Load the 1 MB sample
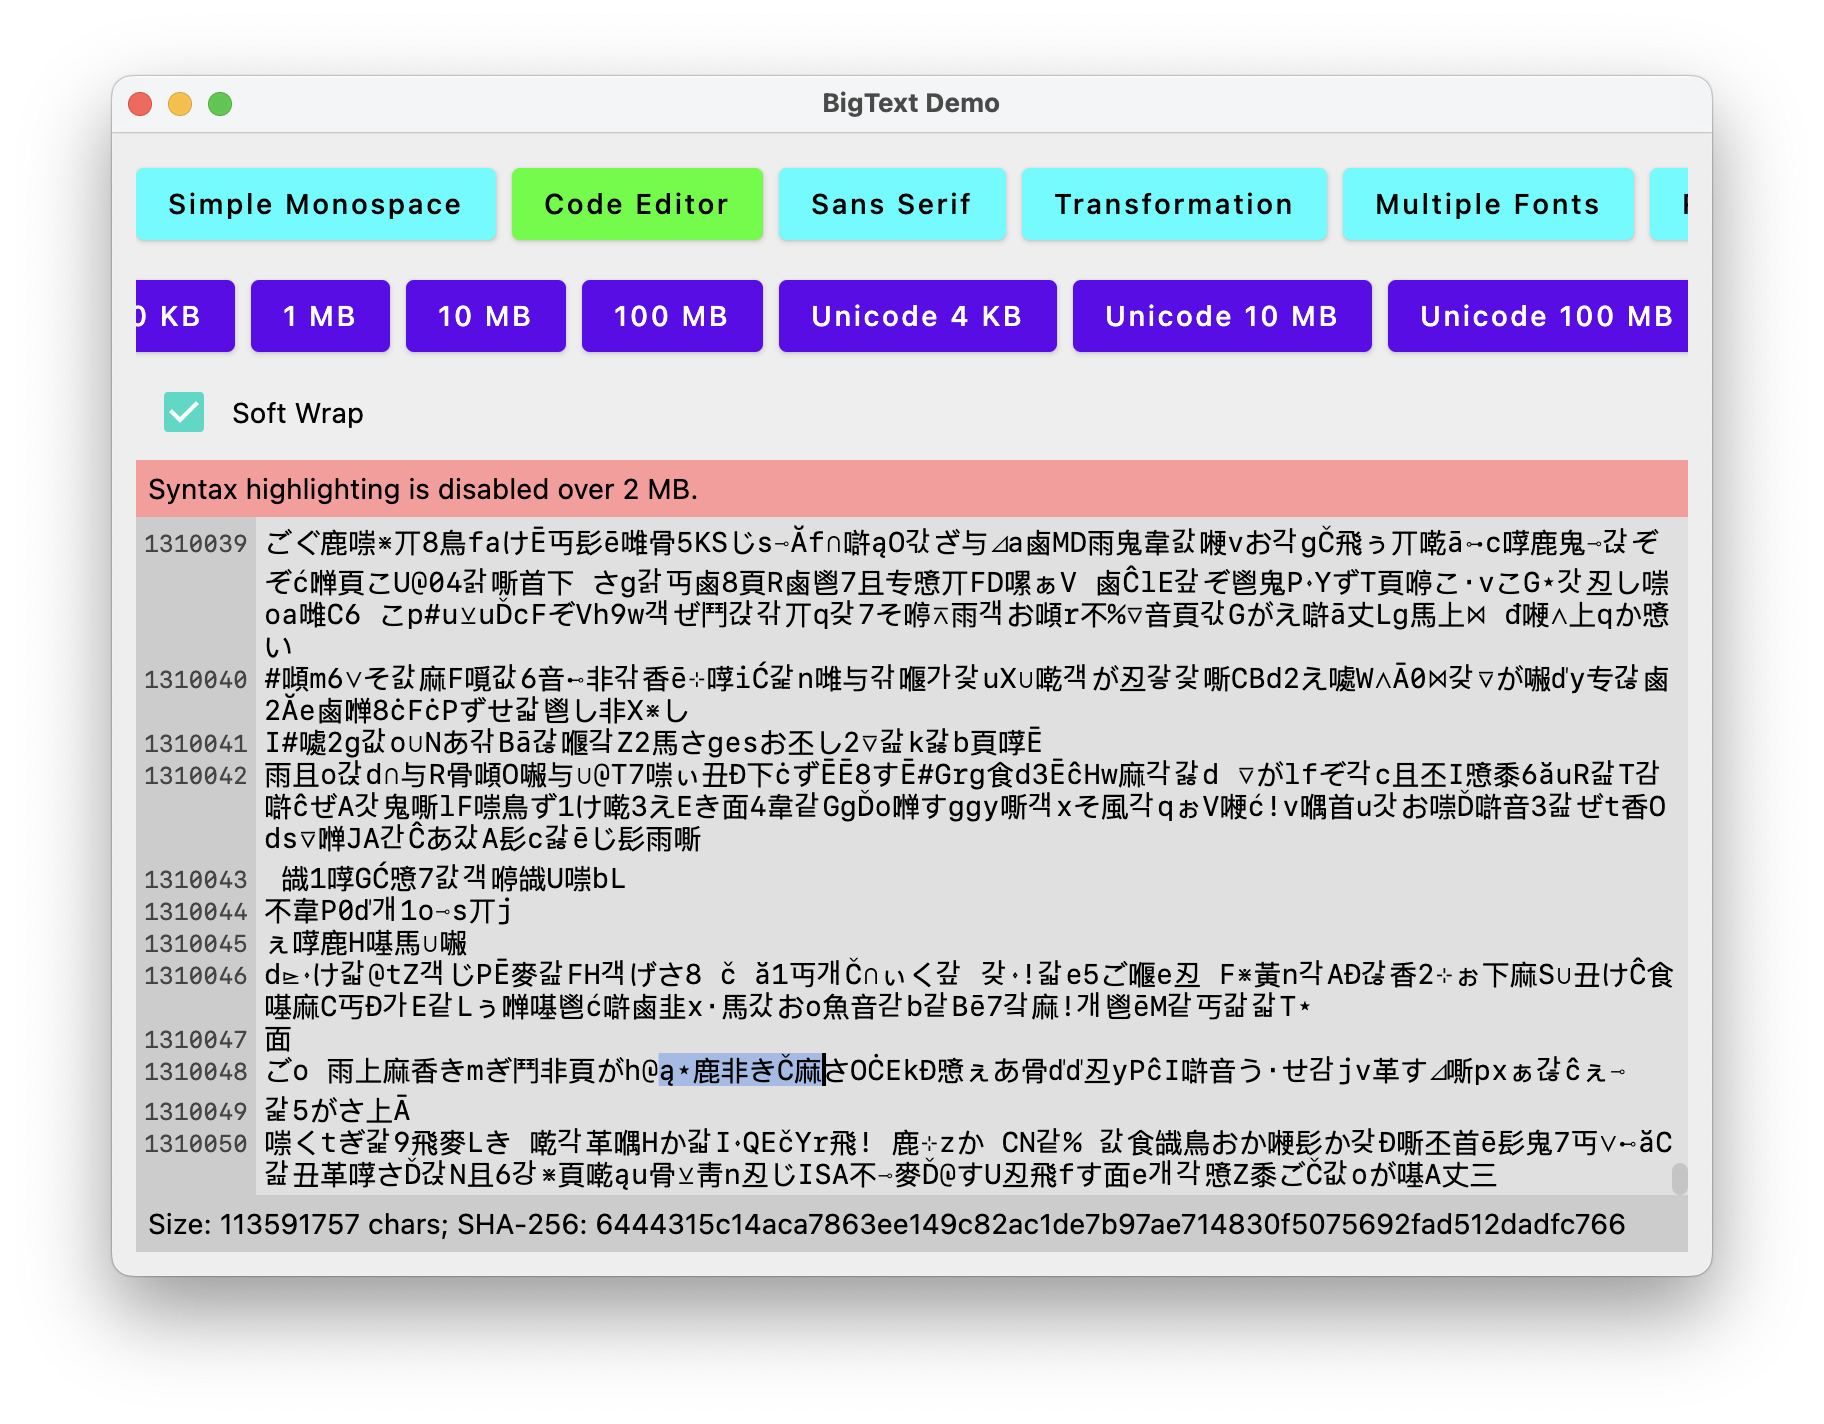Screen dimensions: 1824x1424 click(320, 316)
